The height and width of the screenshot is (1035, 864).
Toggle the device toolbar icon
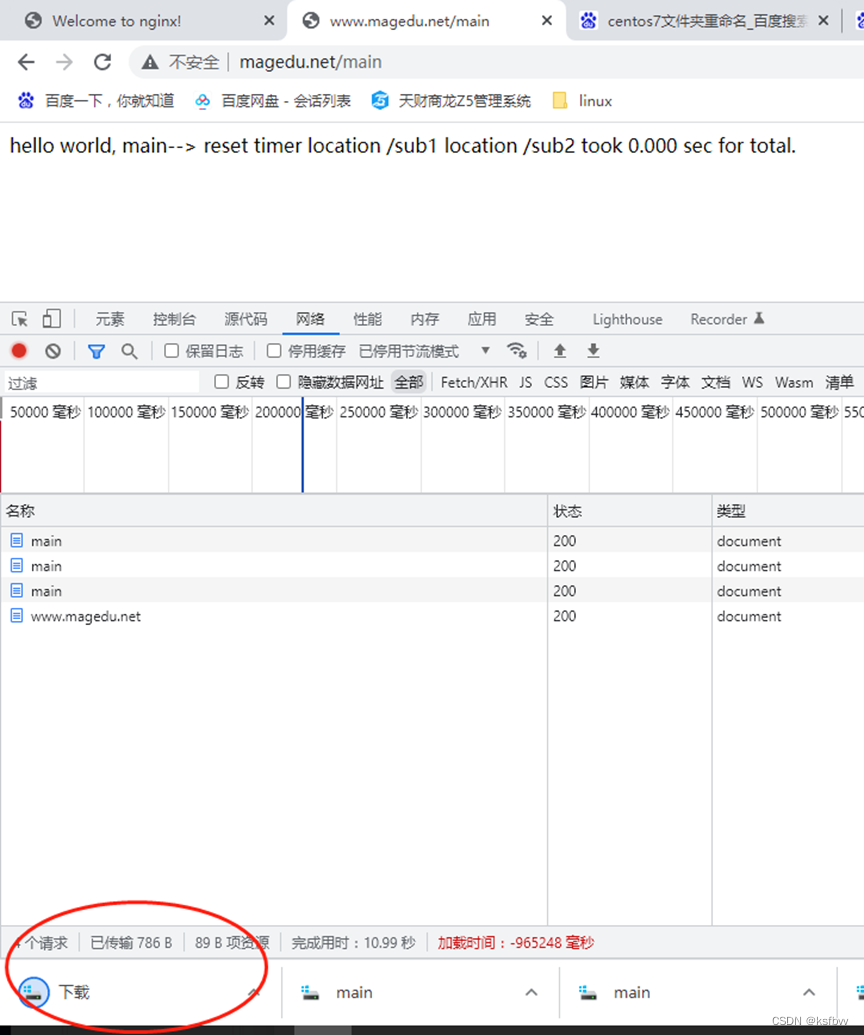51,319
